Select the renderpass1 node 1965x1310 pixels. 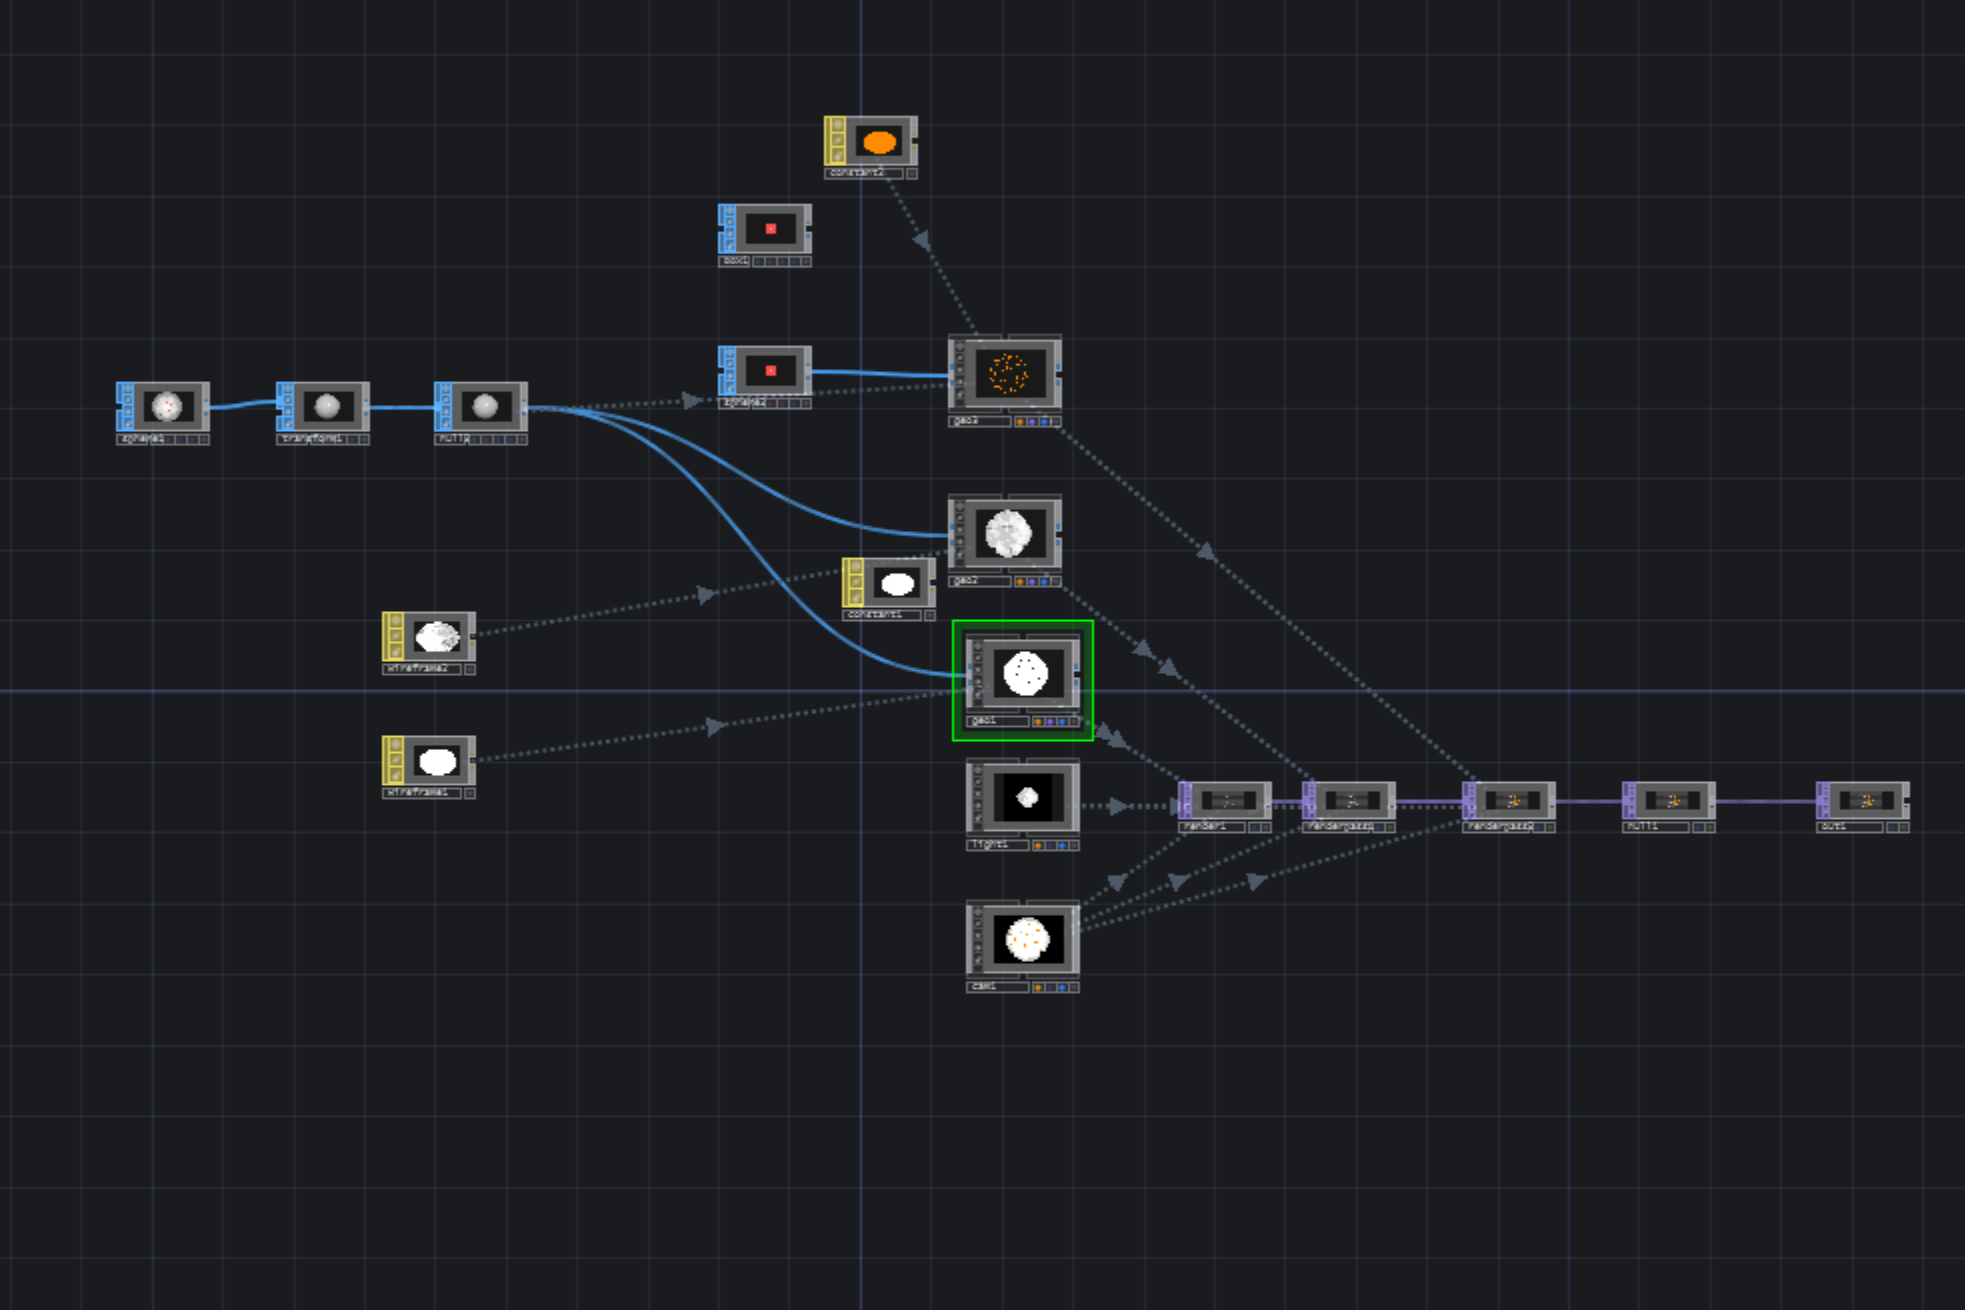tap(1350, 800)
